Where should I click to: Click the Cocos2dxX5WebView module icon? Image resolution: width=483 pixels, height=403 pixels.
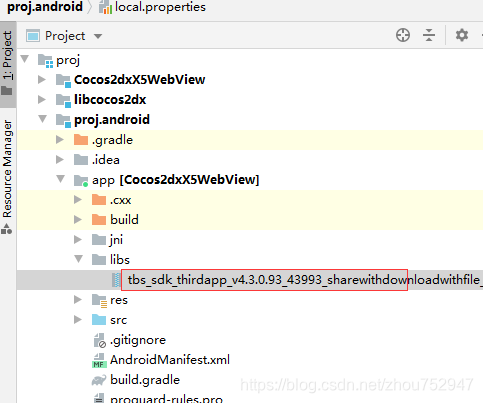(x=63, y=81)
